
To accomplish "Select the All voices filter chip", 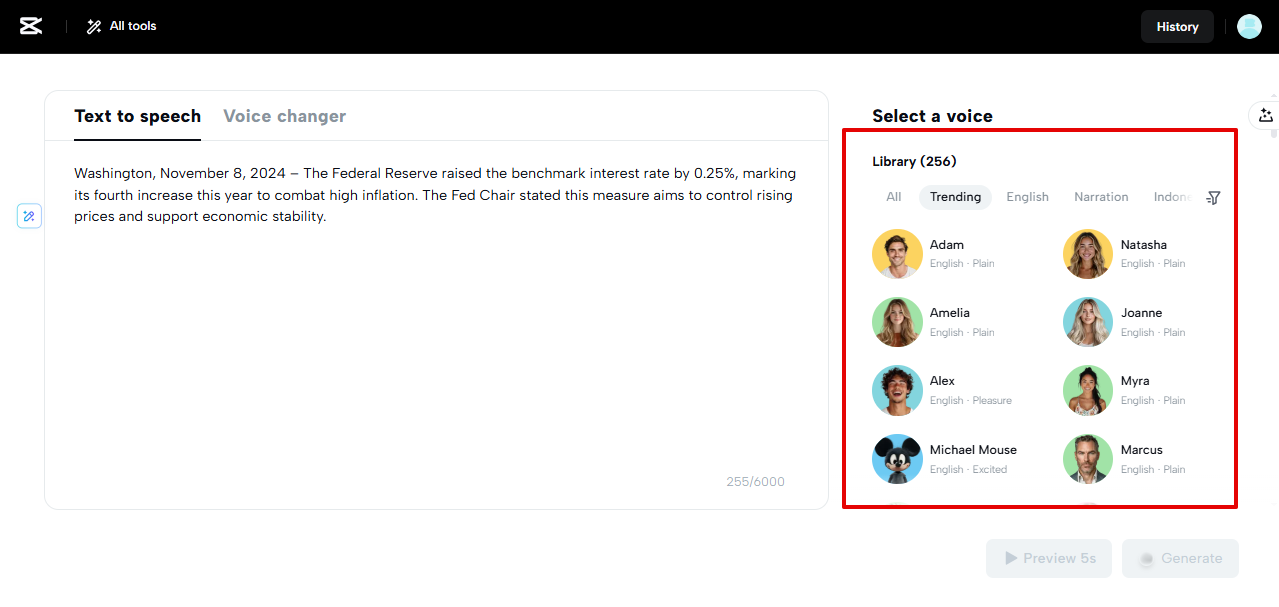I will [893, 197].
